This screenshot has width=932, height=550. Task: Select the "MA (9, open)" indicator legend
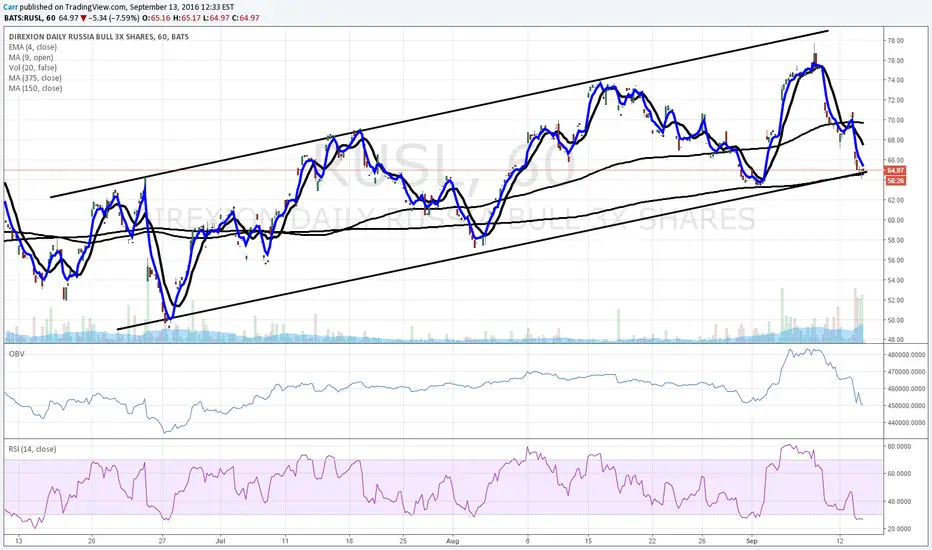click(31, 58)
